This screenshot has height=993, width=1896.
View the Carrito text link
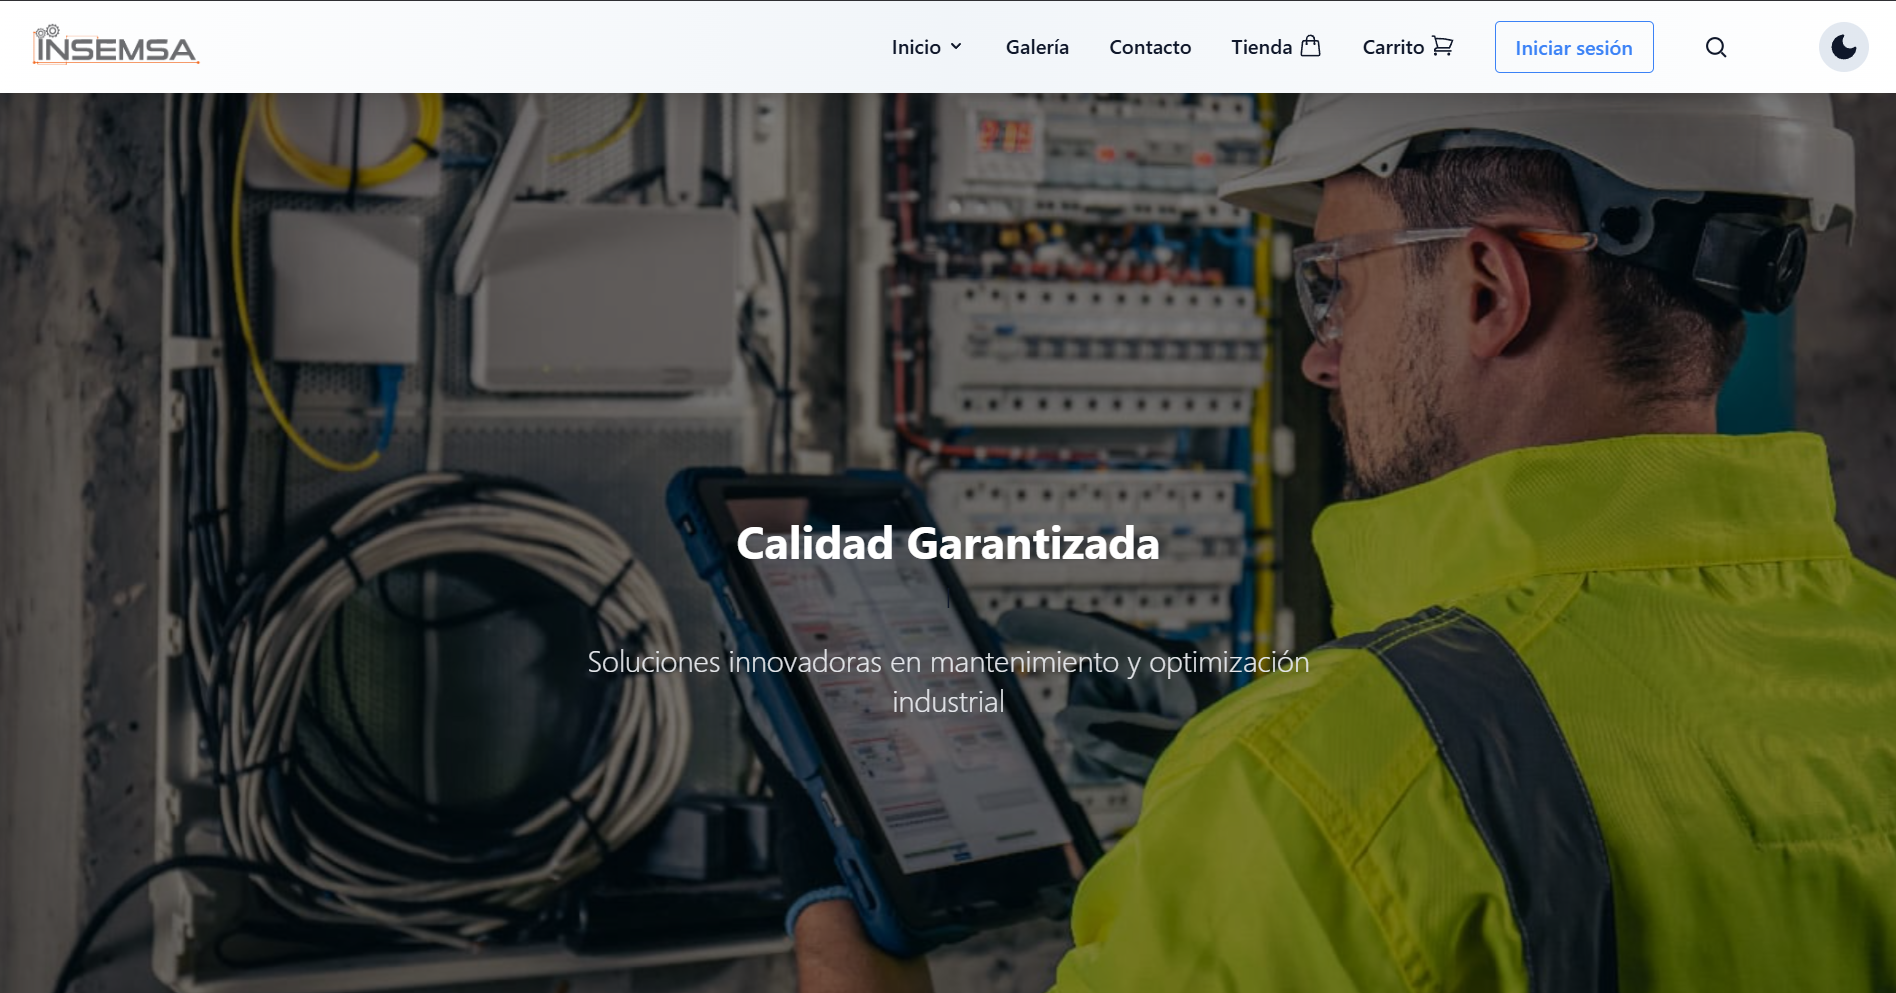click(1392, 47)
